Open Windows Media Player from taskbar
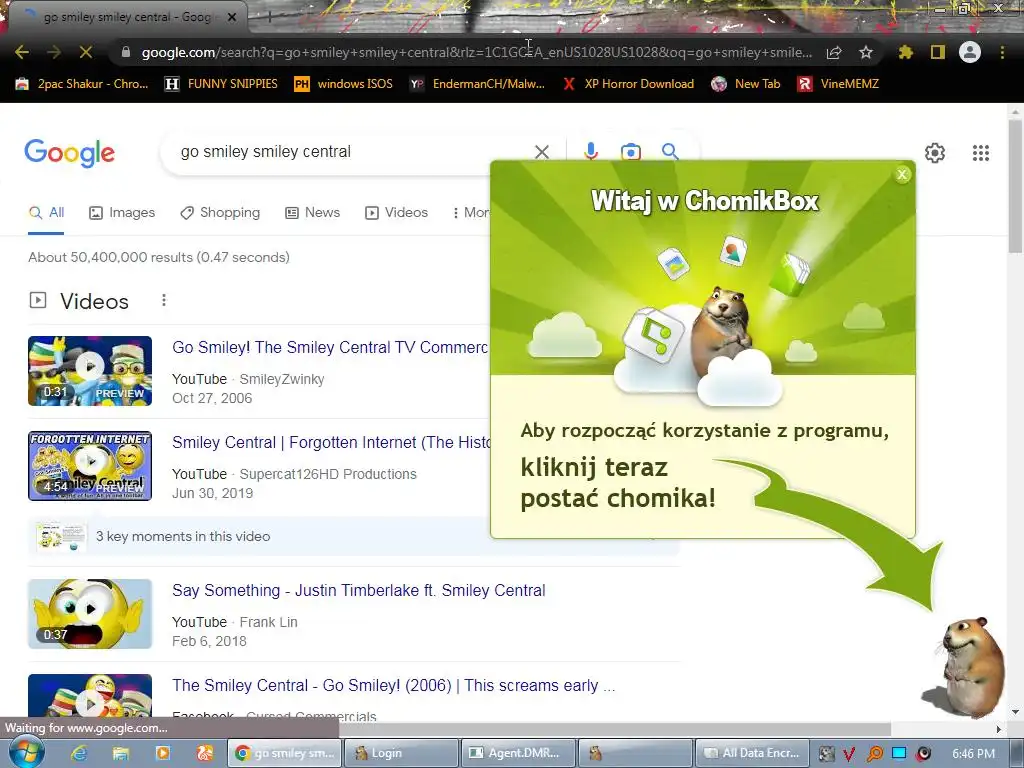Screen dimensions: 1024x768 point(163,753)
